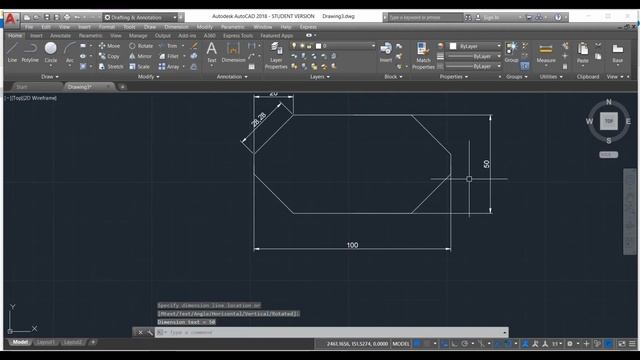Click the add layout plus button
The height and width of the screenshot is (360, 640).
tap(93, 342)
